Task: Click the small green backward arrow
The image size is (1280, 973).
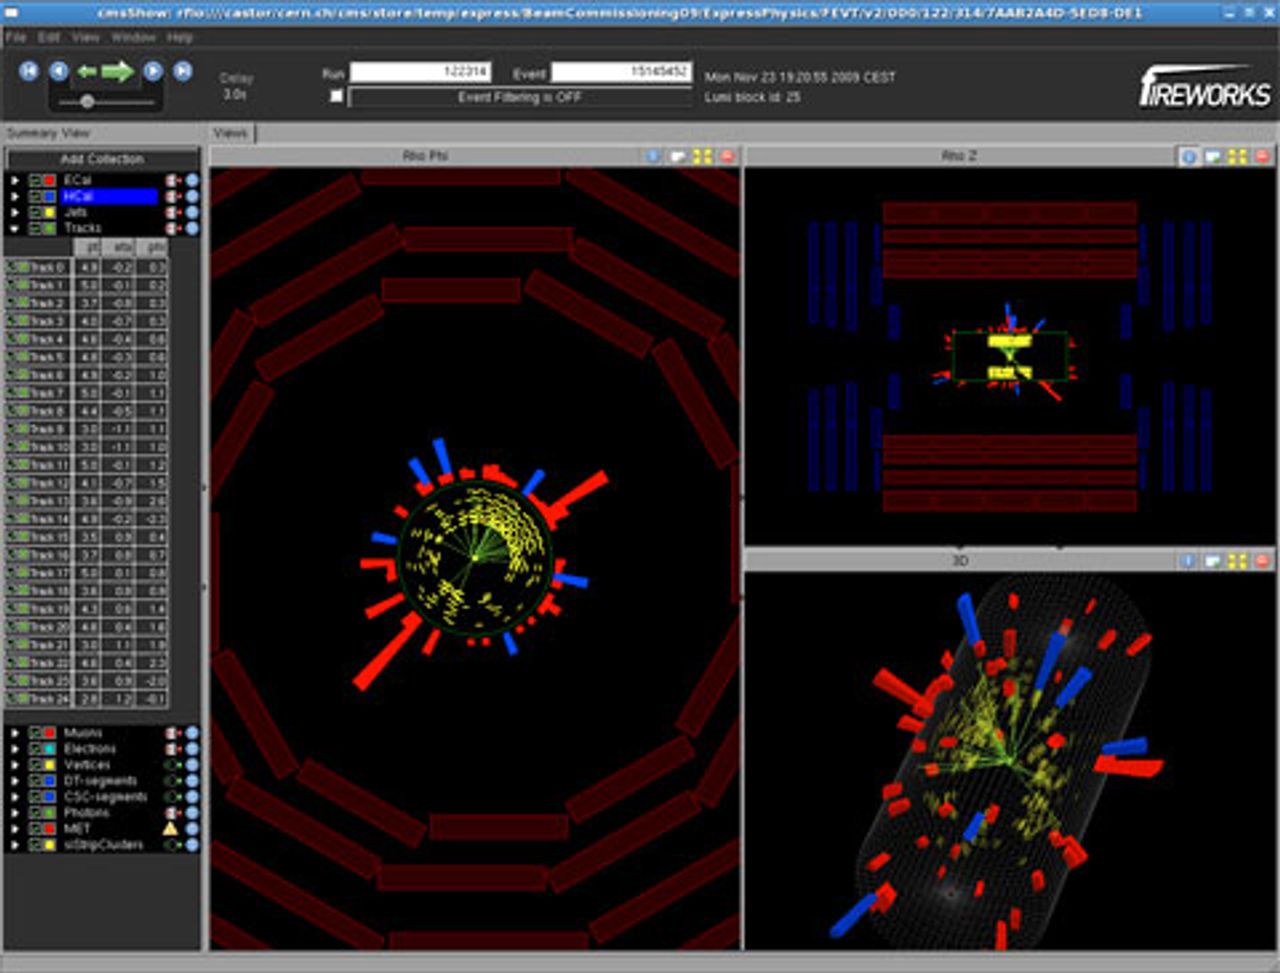Action: point(87,71)
